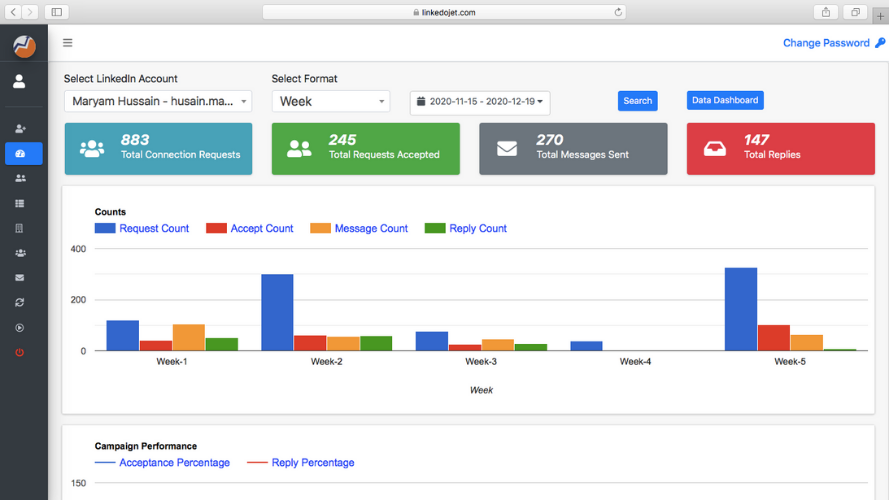Click the Campaign Performance chart title
890x500 pixels.
(146, 446)
